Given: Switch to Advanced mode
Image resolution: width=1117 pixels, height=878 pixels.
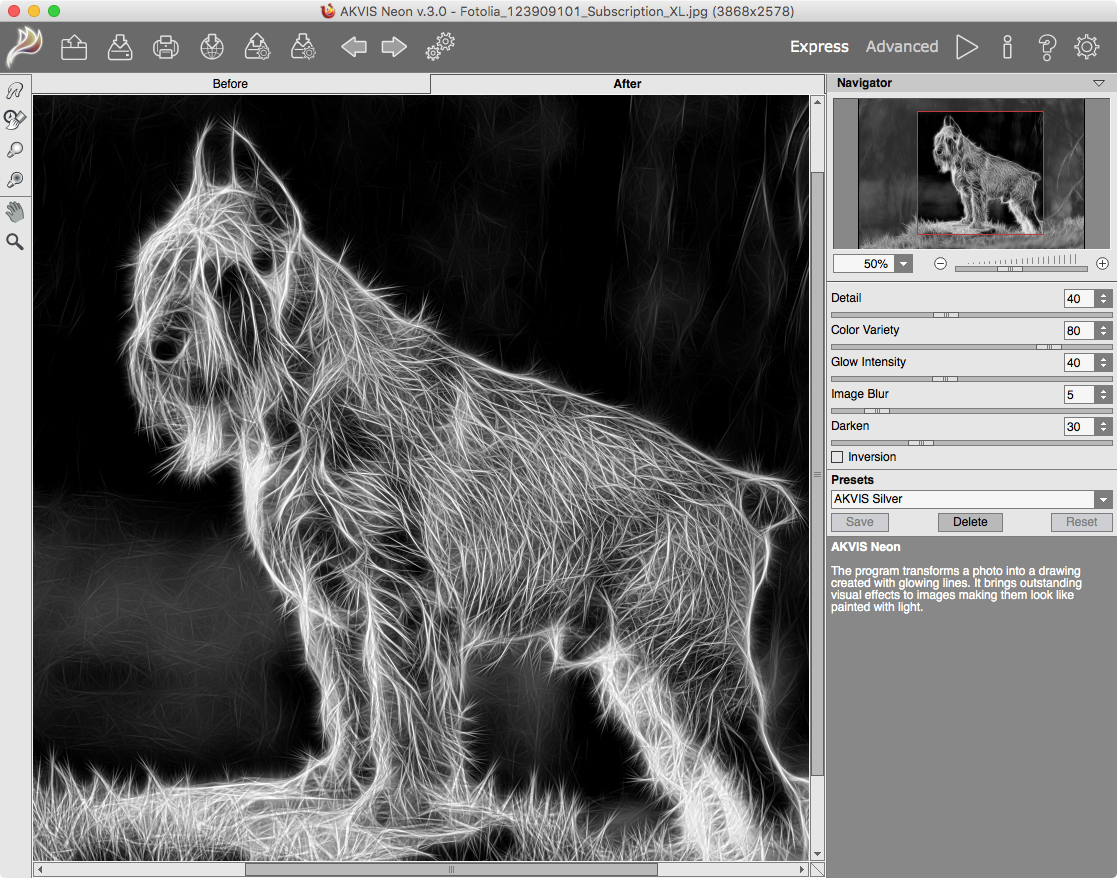Looking at the screenshot, I should (902, 47).
